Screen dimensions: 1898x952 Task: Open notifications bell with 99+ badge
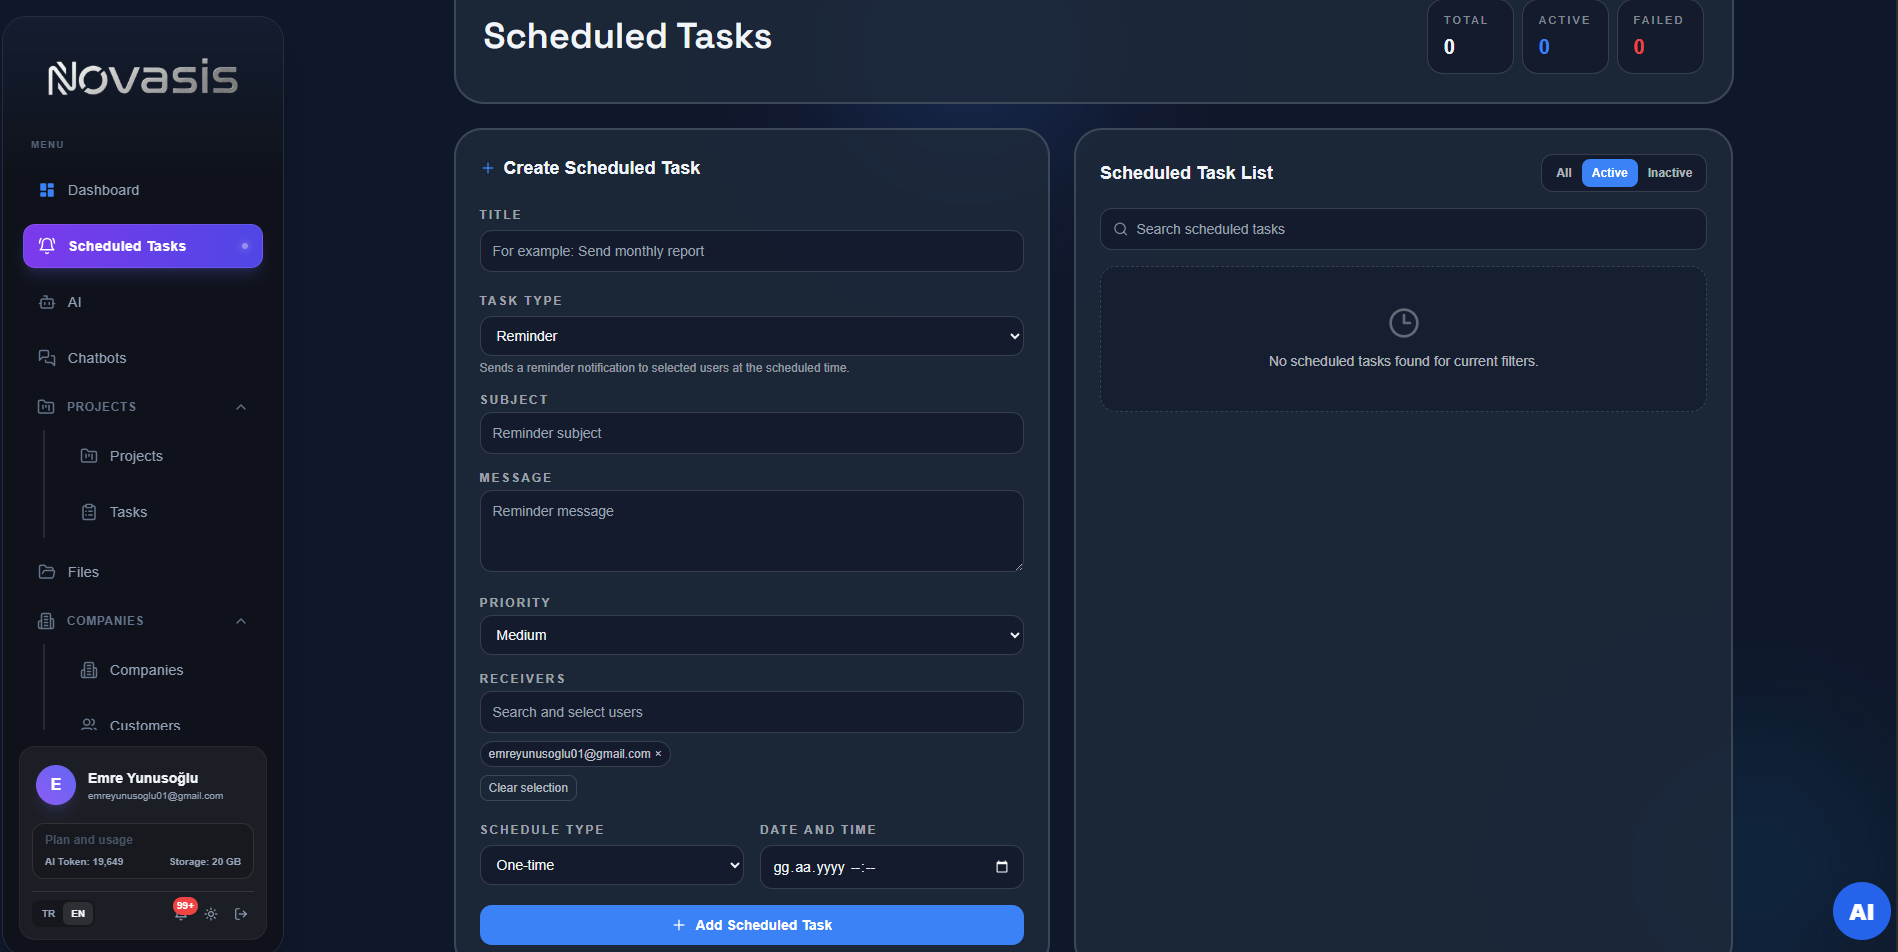click(x=182, y=912)
